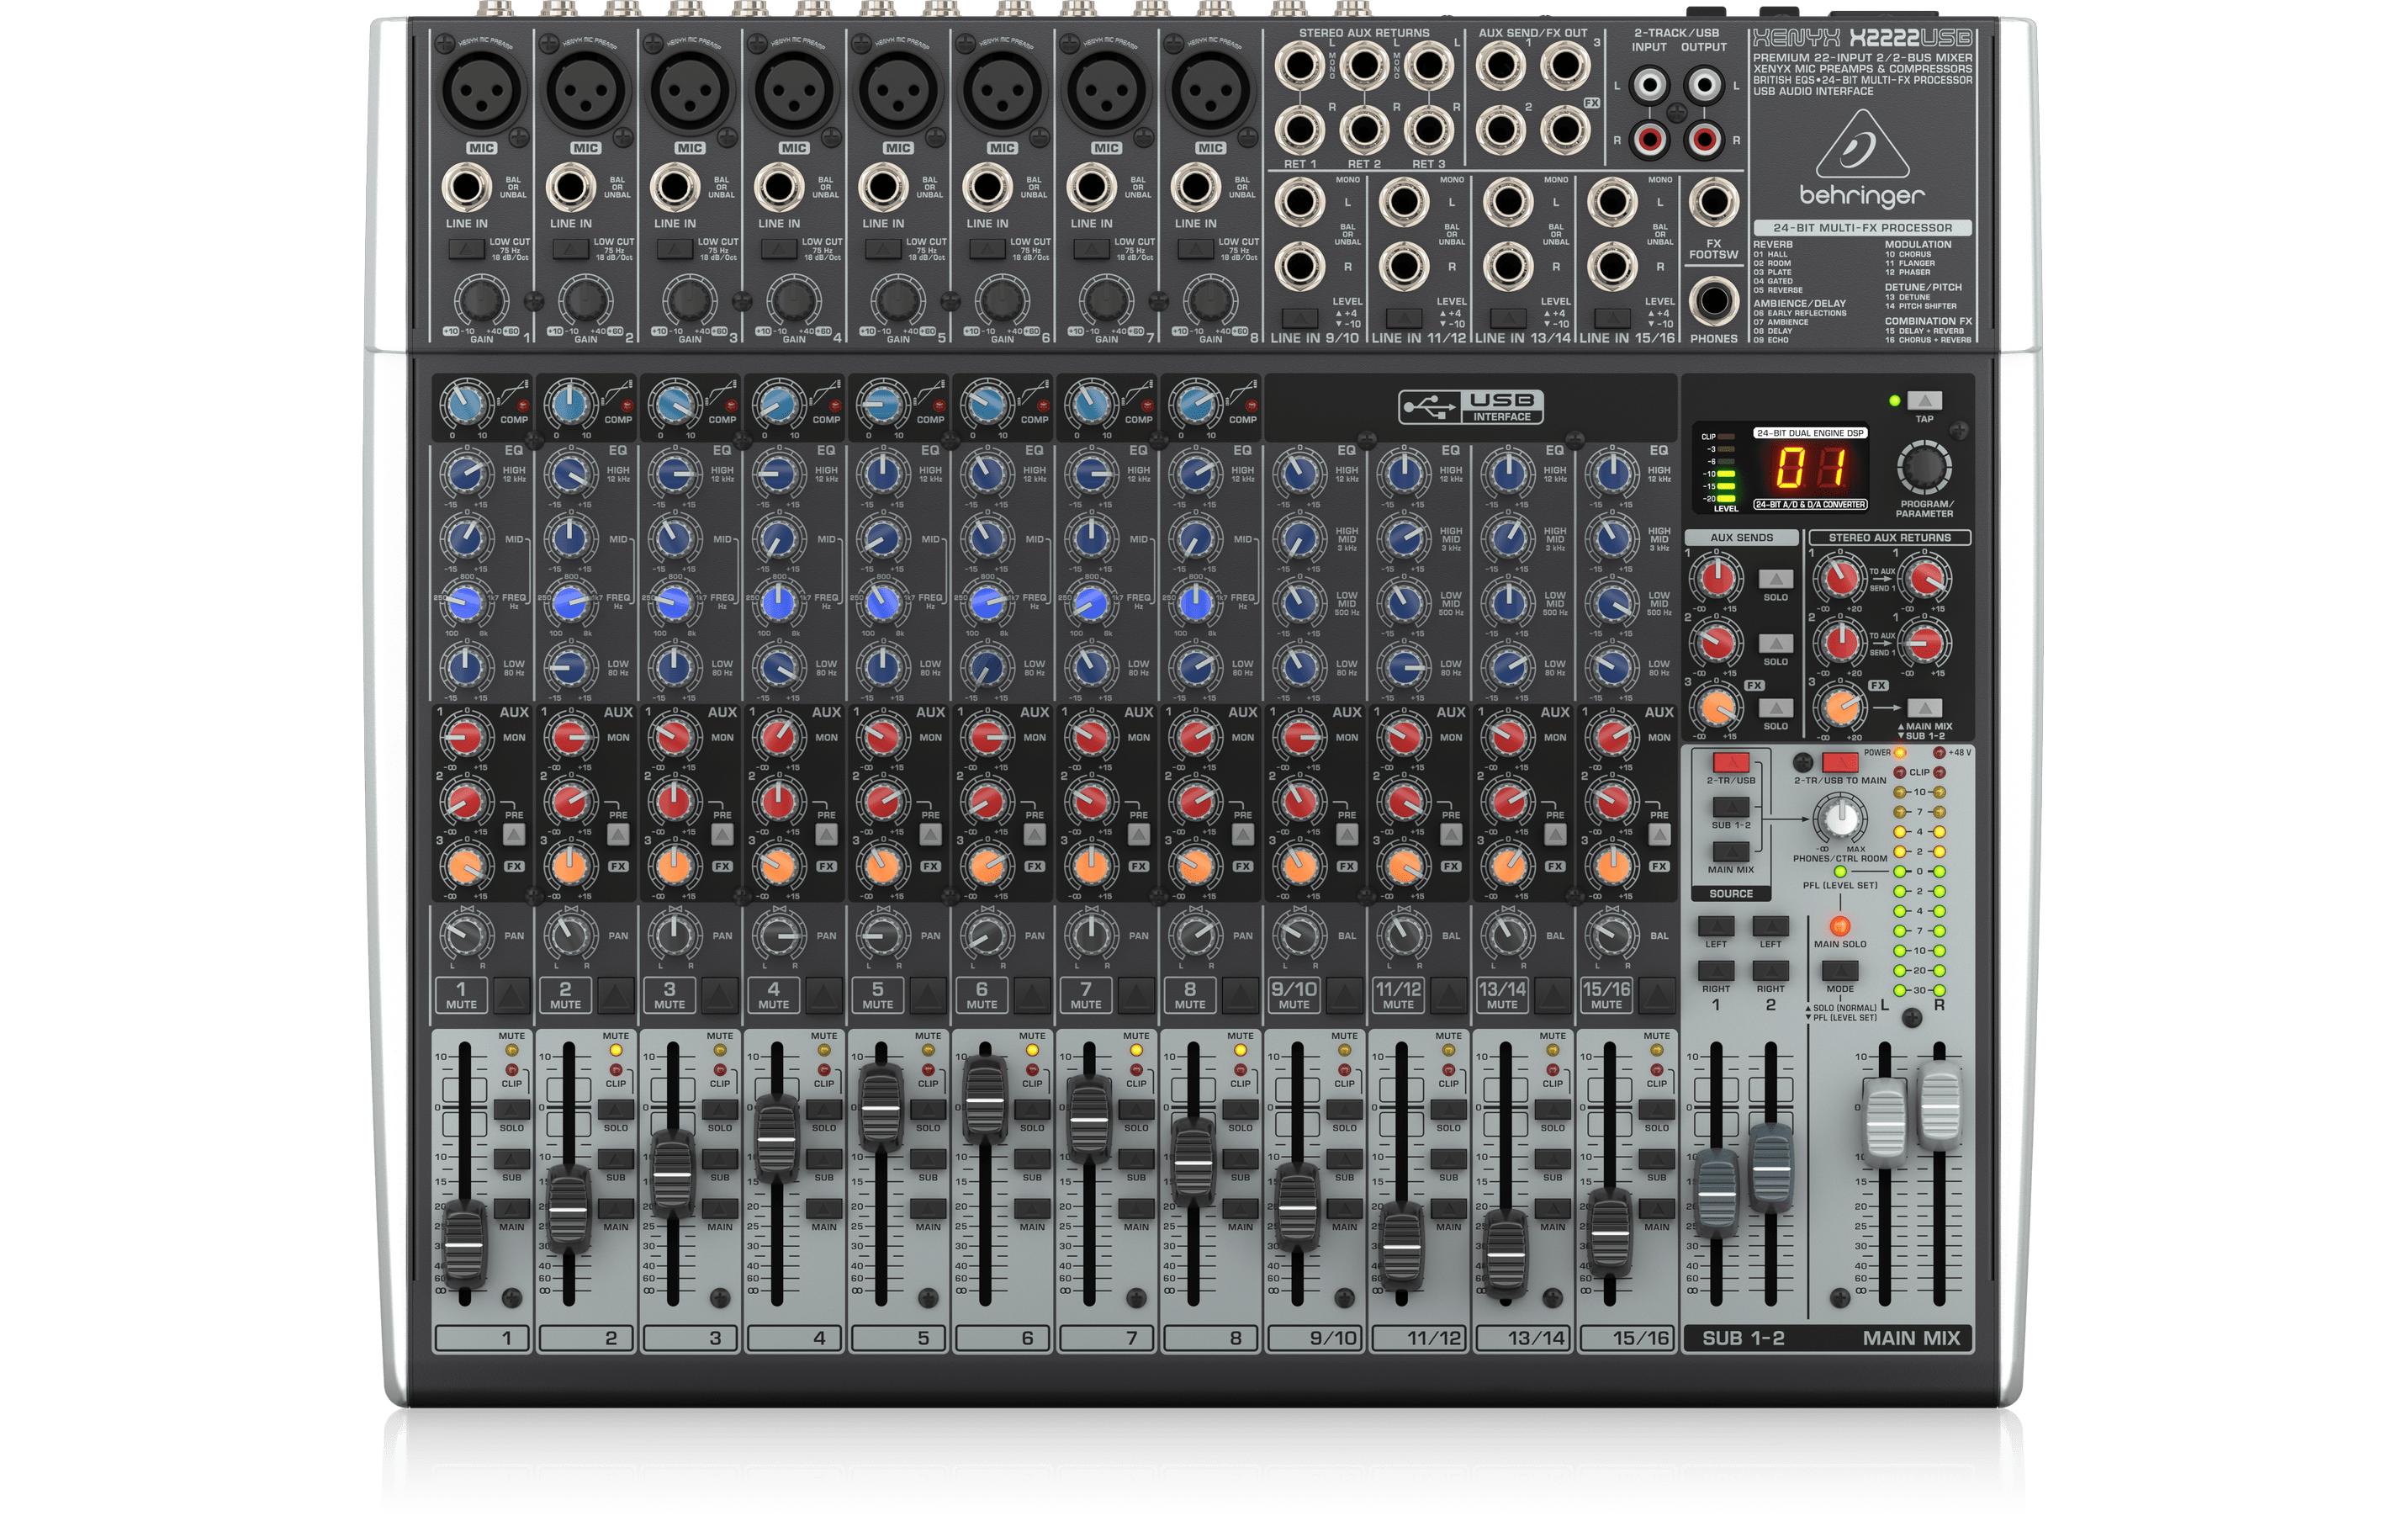2408x1516 pixels.
Task: Click the channel 5 PAN knob
Action: 882,936
